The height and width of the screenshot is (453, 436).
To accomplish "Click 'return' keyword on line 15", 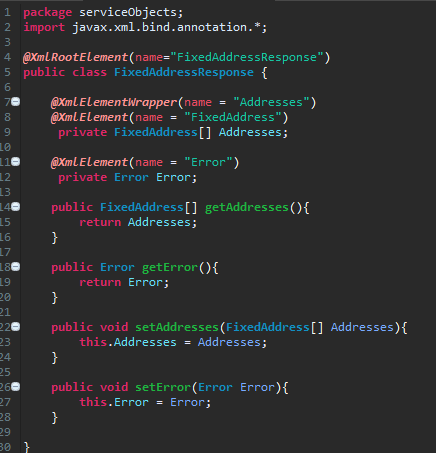I will 100,222.
